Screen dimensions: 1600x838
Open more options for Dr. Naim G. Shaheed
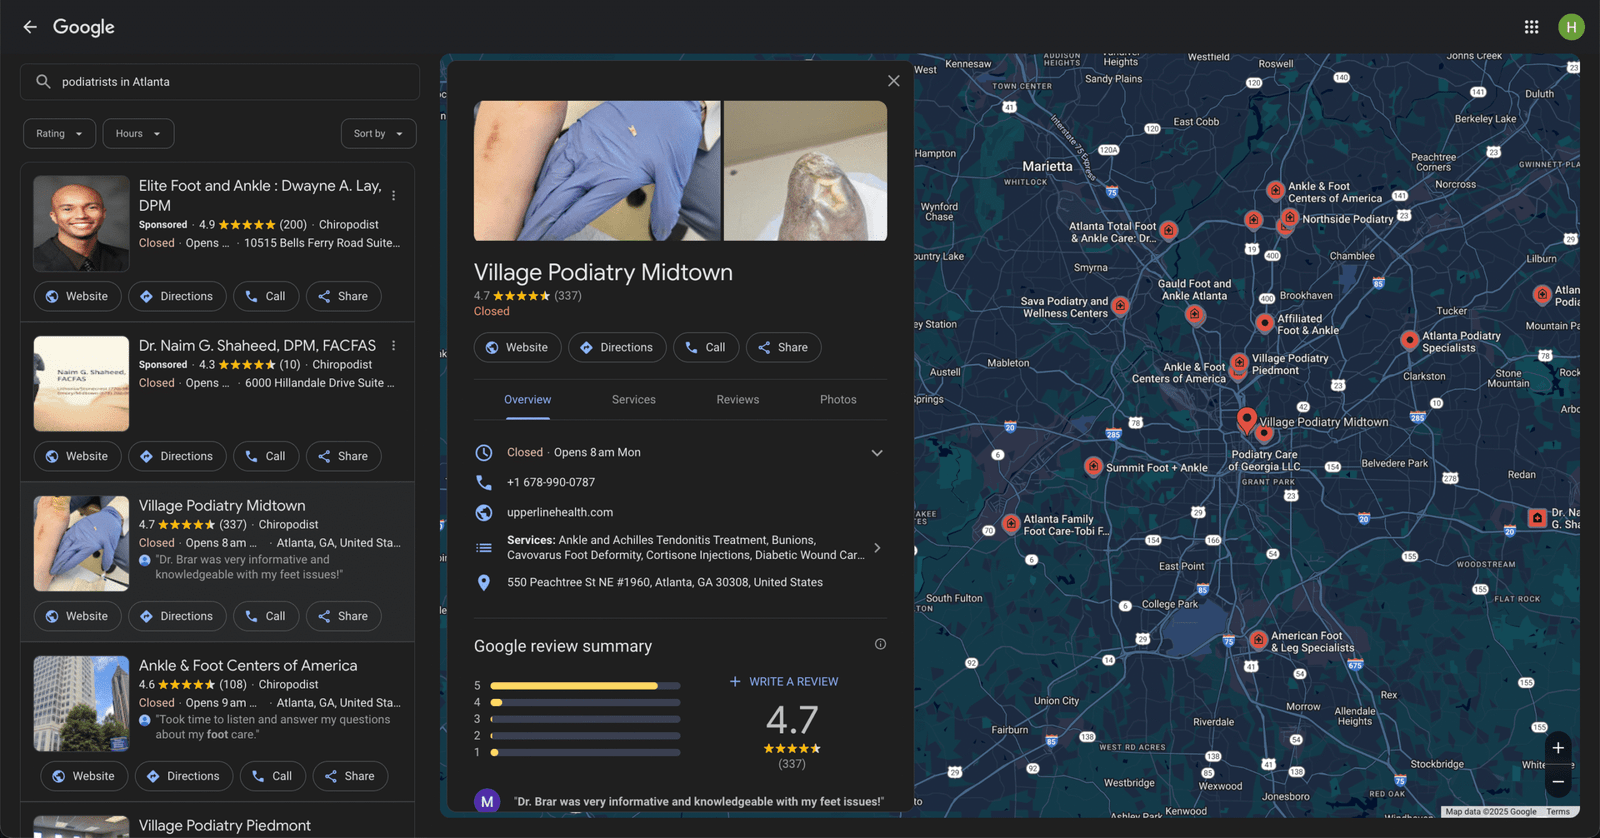394,346
